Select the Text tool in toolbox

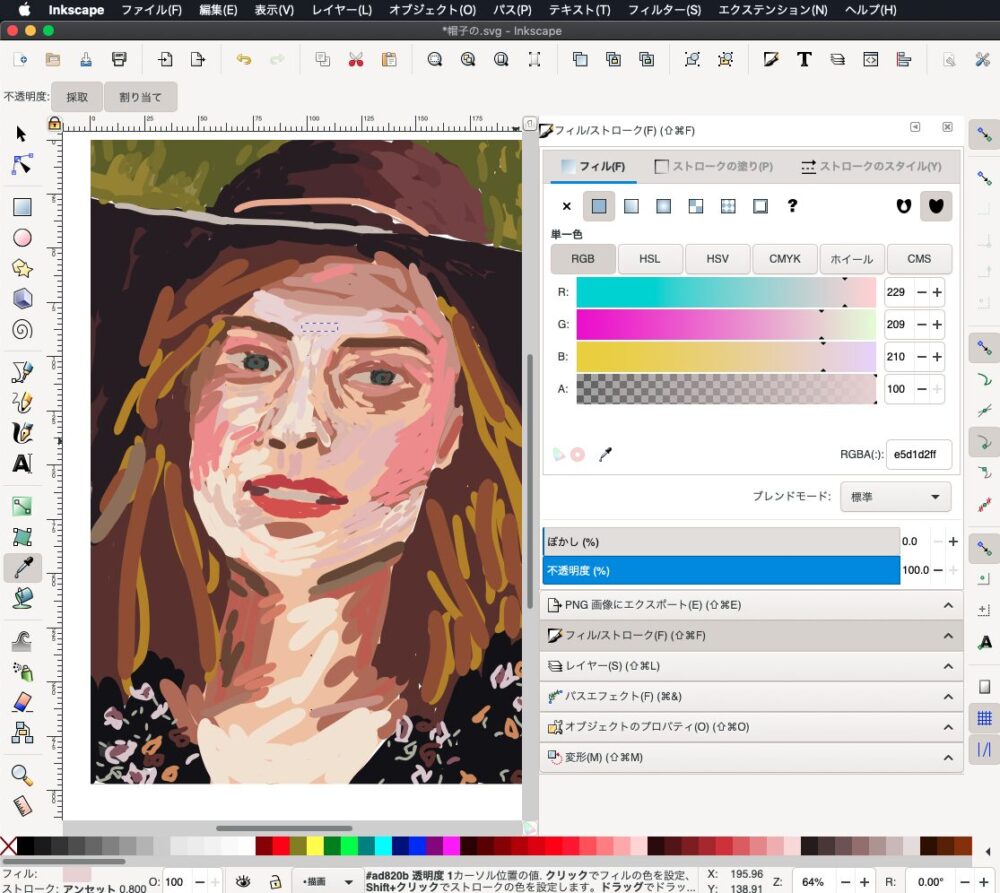coord(22,464)
